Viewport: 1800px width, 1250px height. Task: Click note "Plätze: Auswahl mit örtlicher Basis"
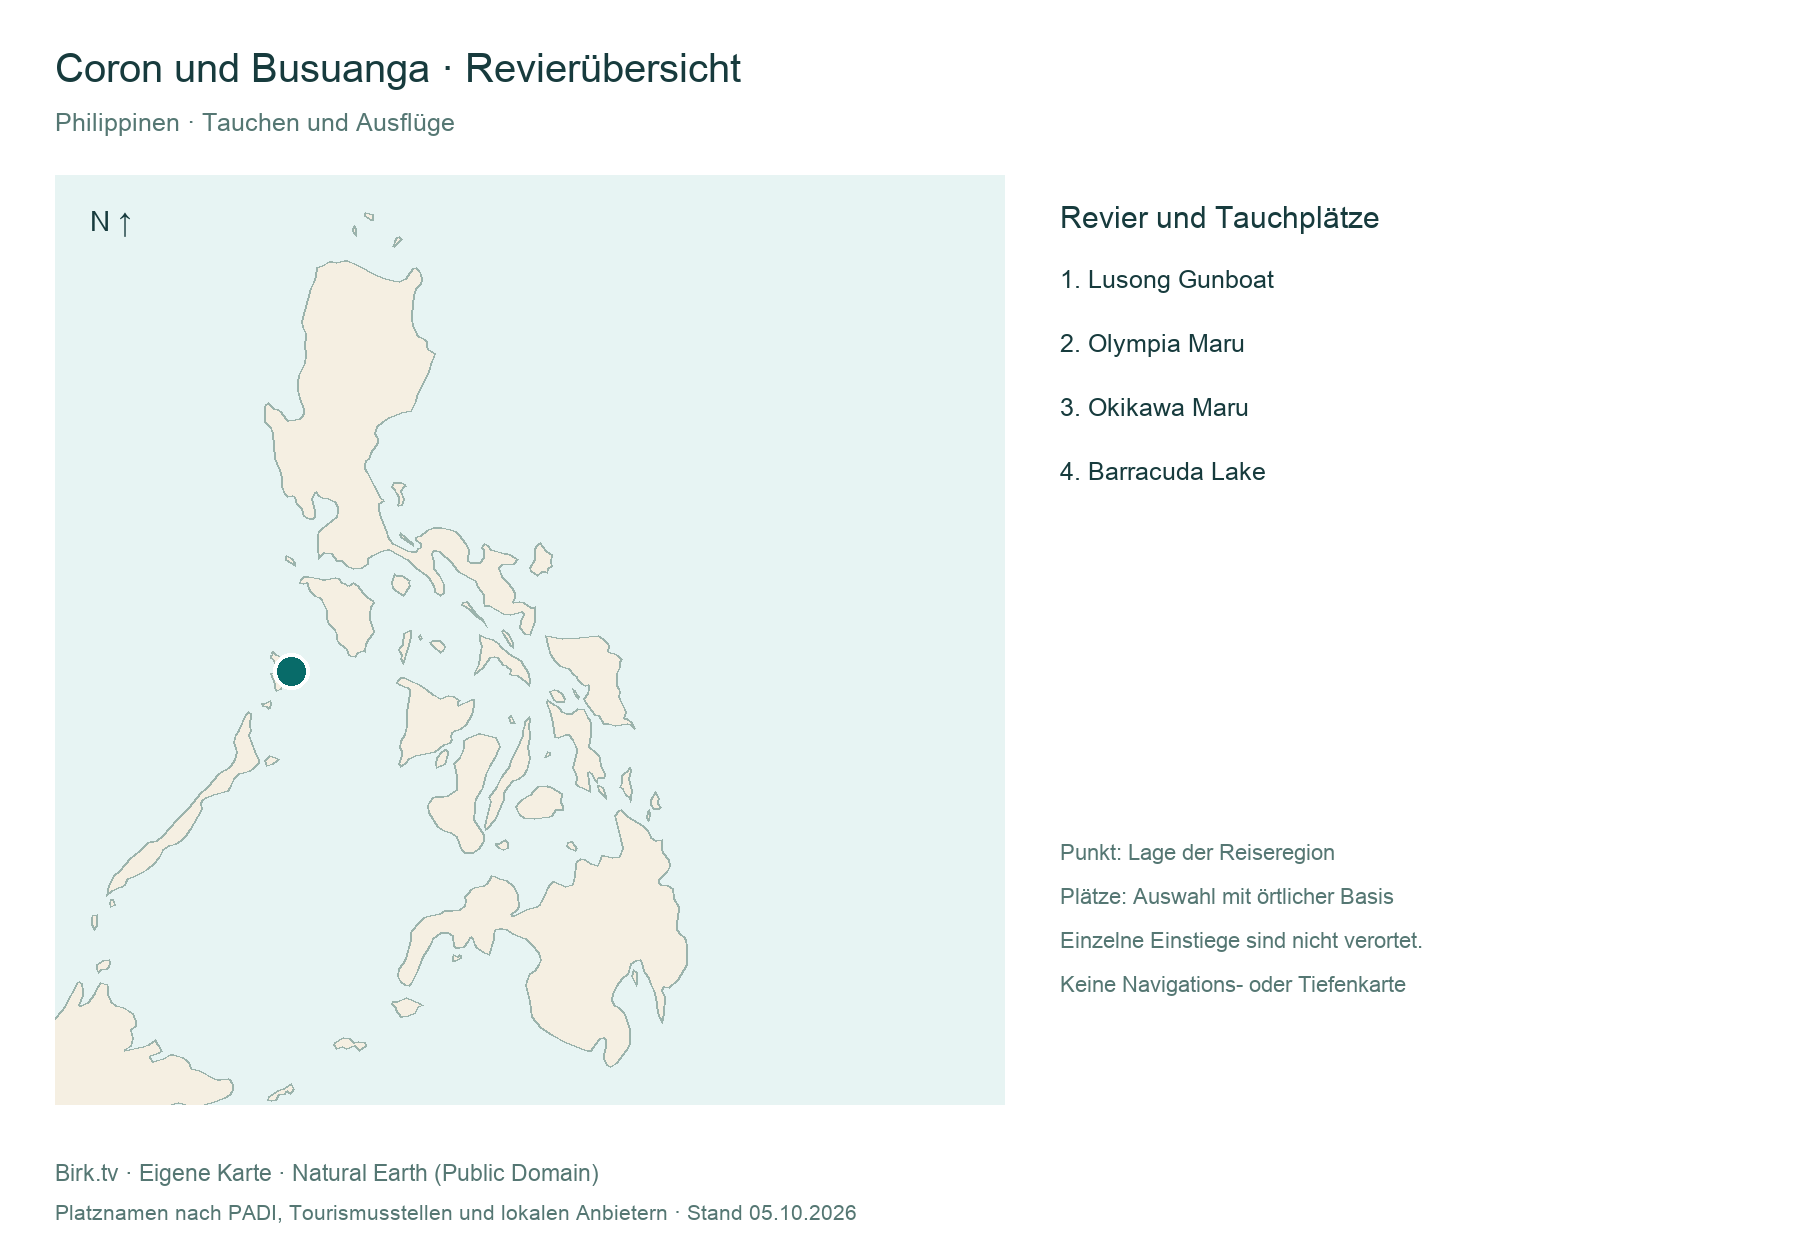(x=1226, y=897)
